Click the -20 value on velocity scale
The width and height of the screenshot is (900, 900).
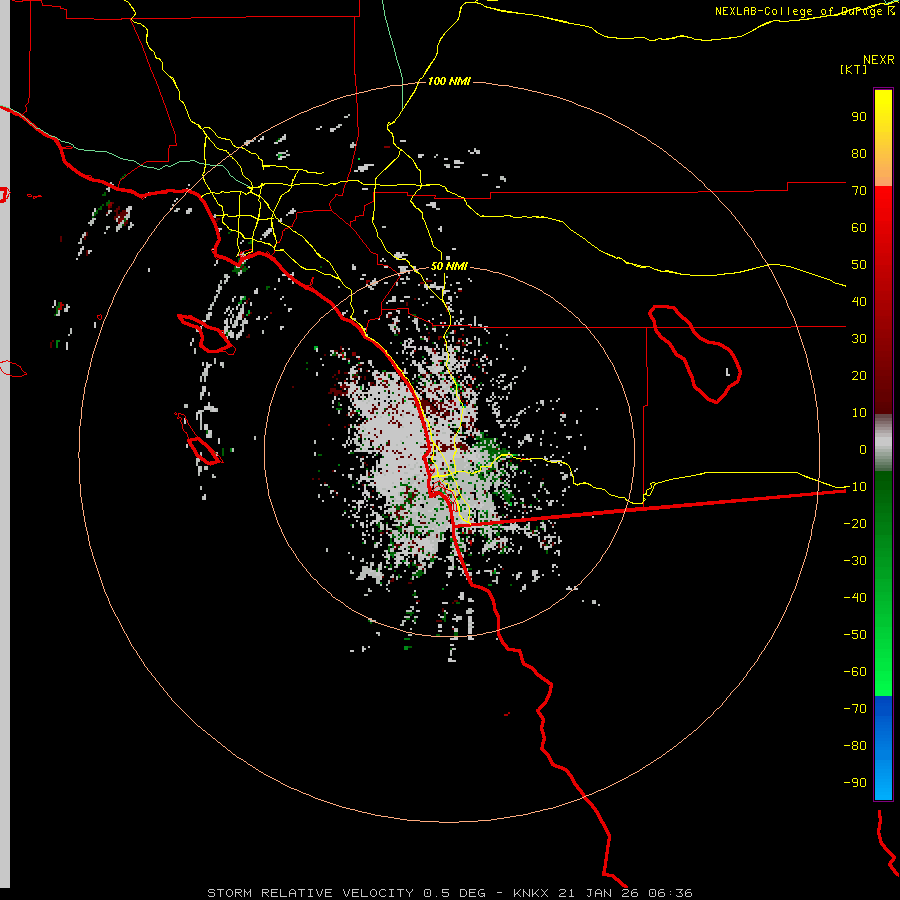tap(855, 523)
